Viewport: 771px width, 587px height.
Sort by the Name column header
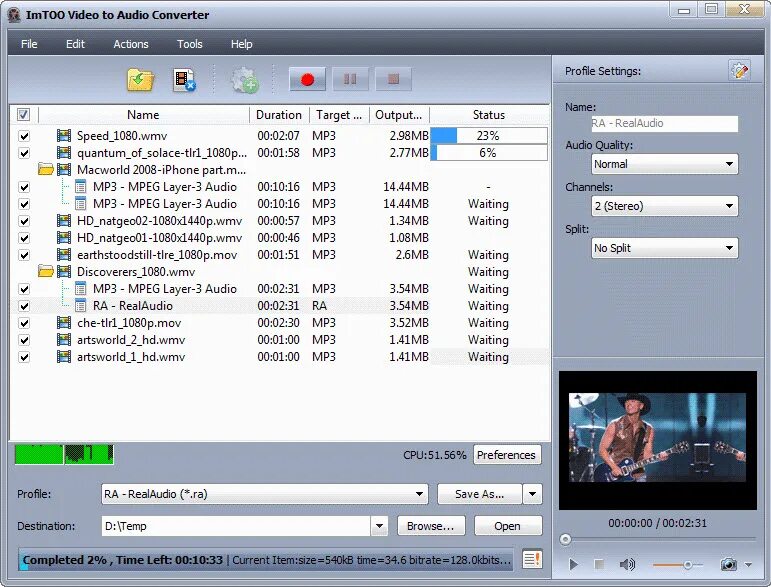143,115
